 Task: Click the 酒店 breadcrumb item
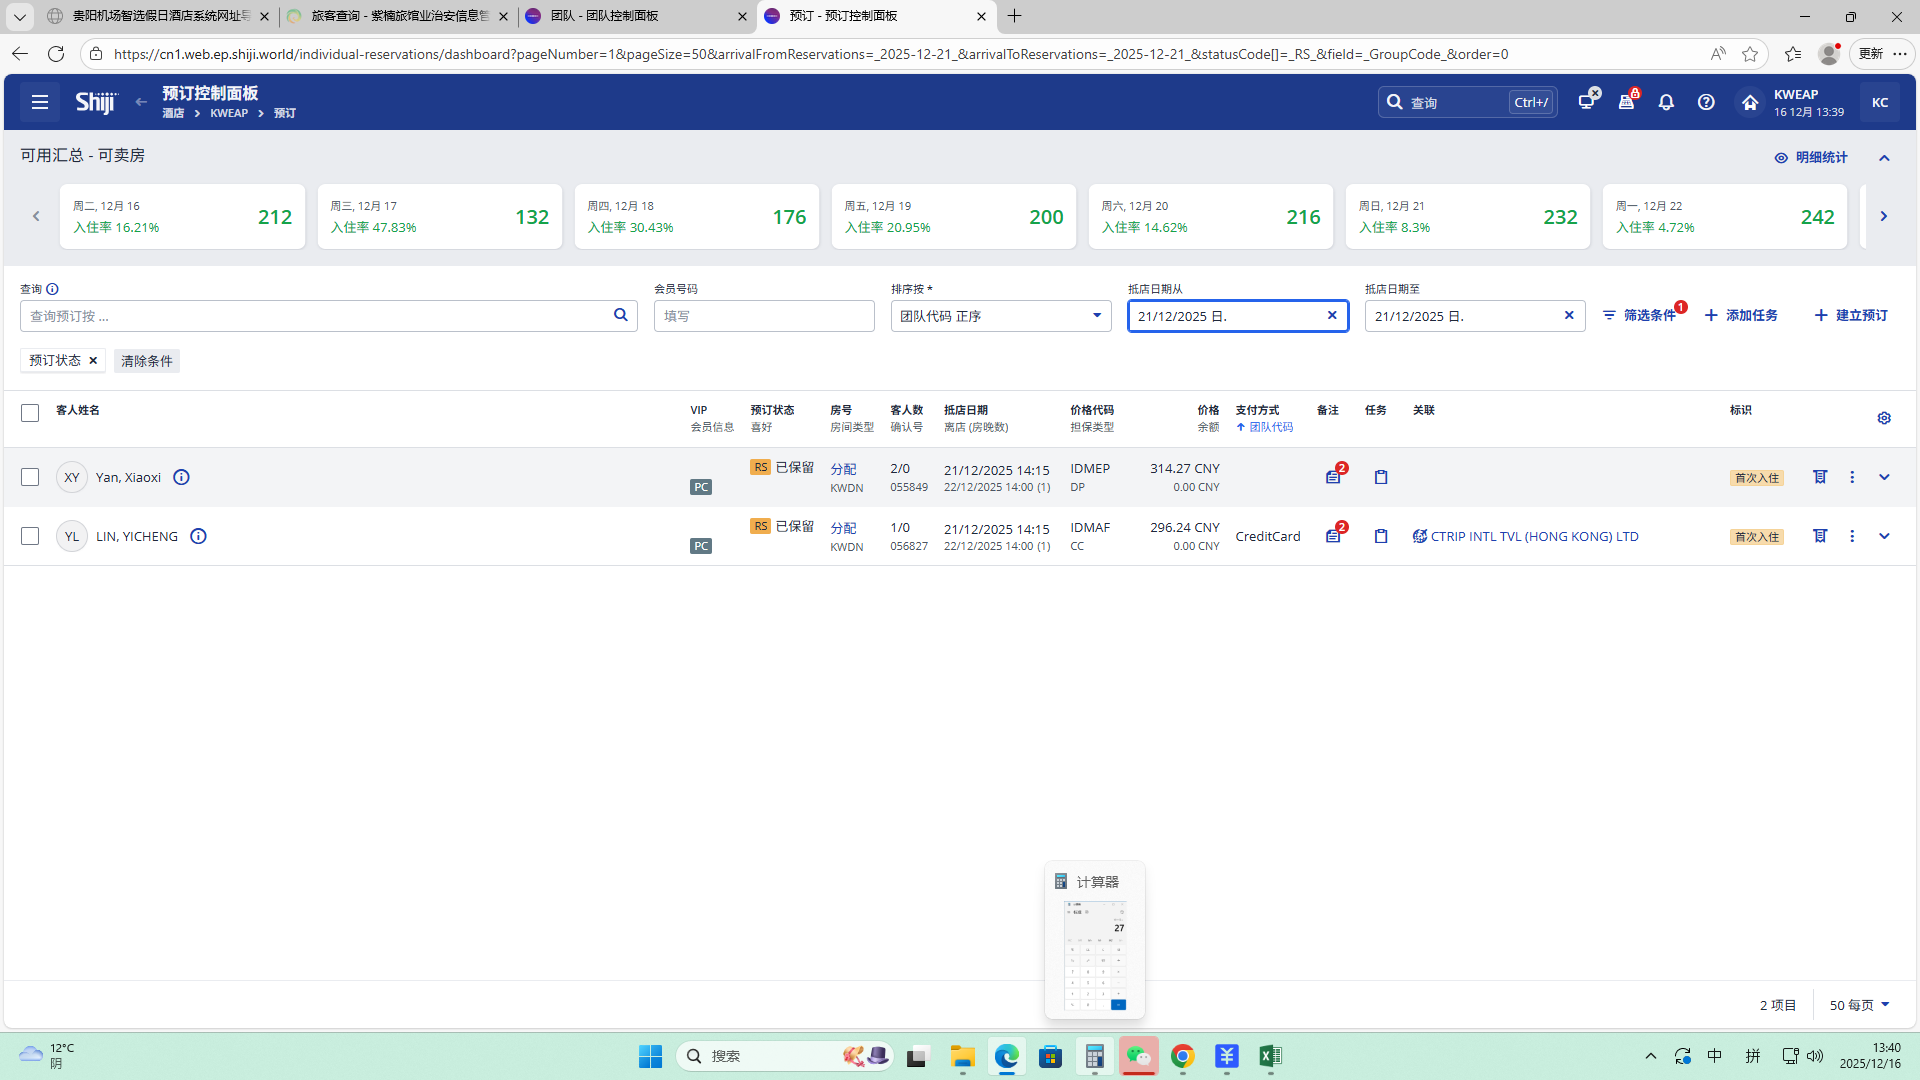pyautogui.click(x=173, y=113)
